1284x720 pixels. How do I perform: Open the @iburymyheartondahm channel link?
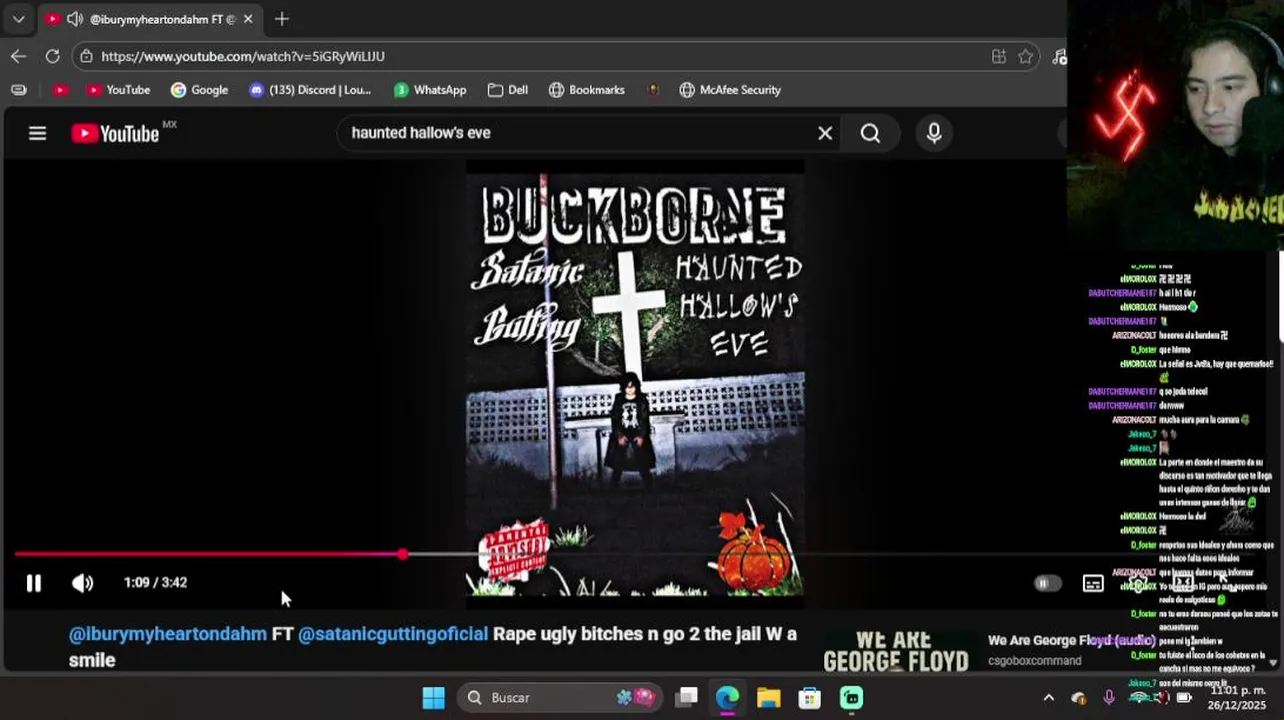(x=168, y=634)
